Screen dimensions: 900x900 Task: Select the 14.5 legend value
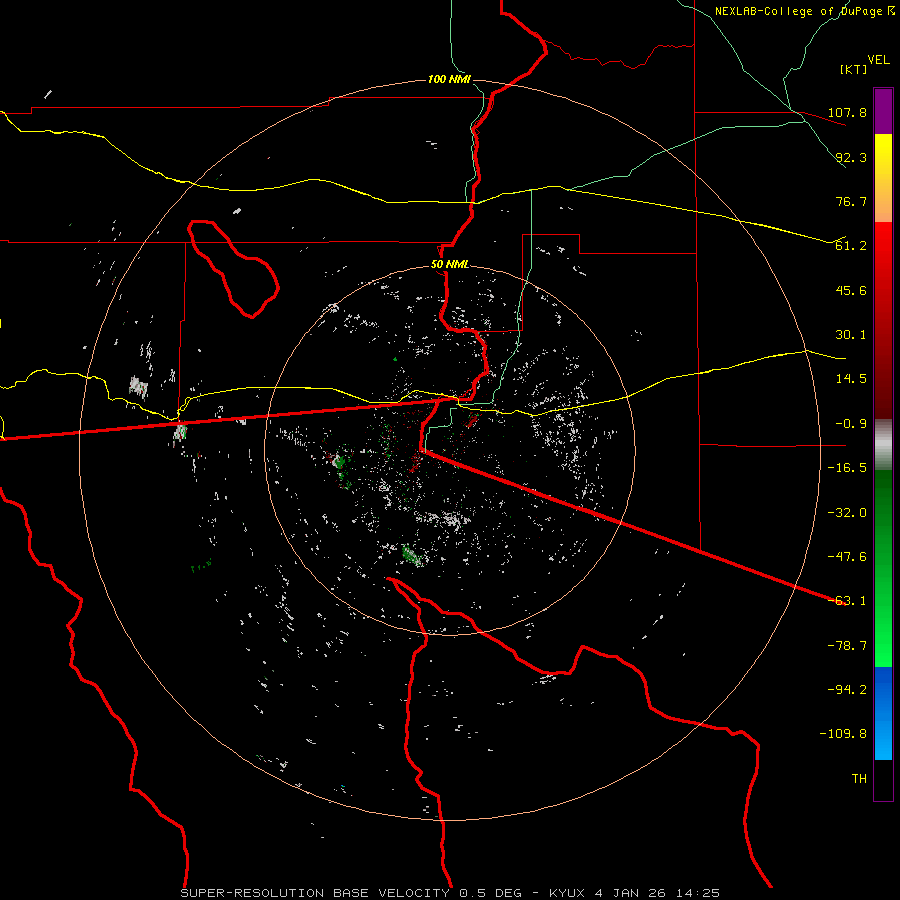pyautogui.click(x=851, y=379)
